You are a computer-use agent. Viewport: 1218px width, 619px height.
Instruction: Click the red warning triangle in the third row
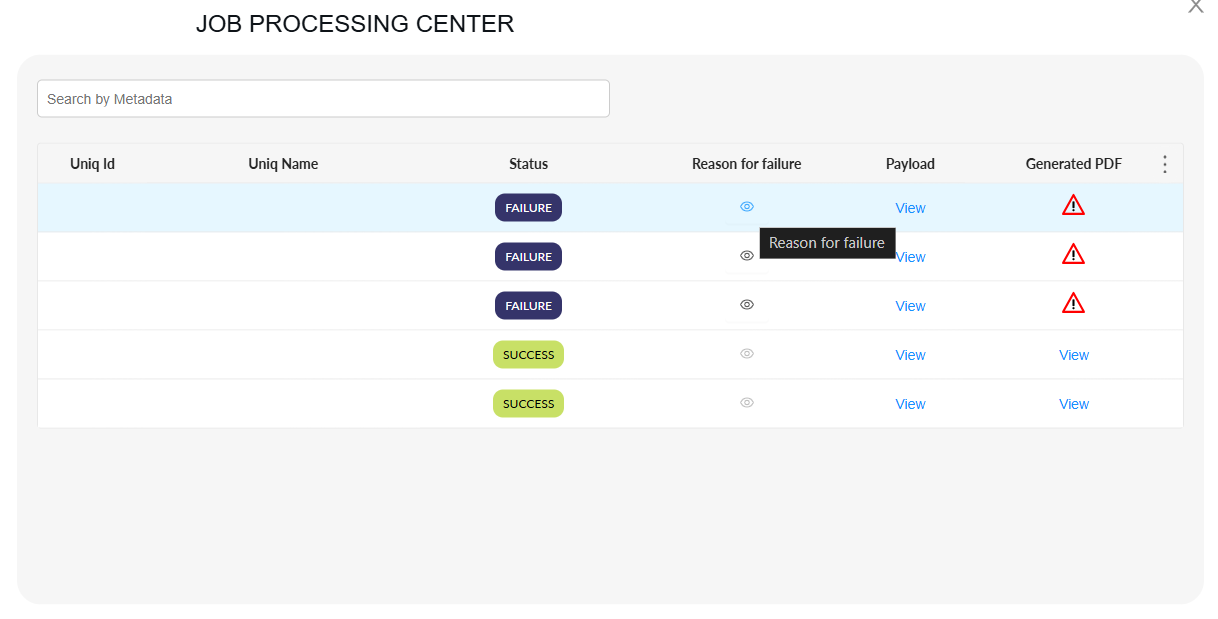tap(1073, 304)
